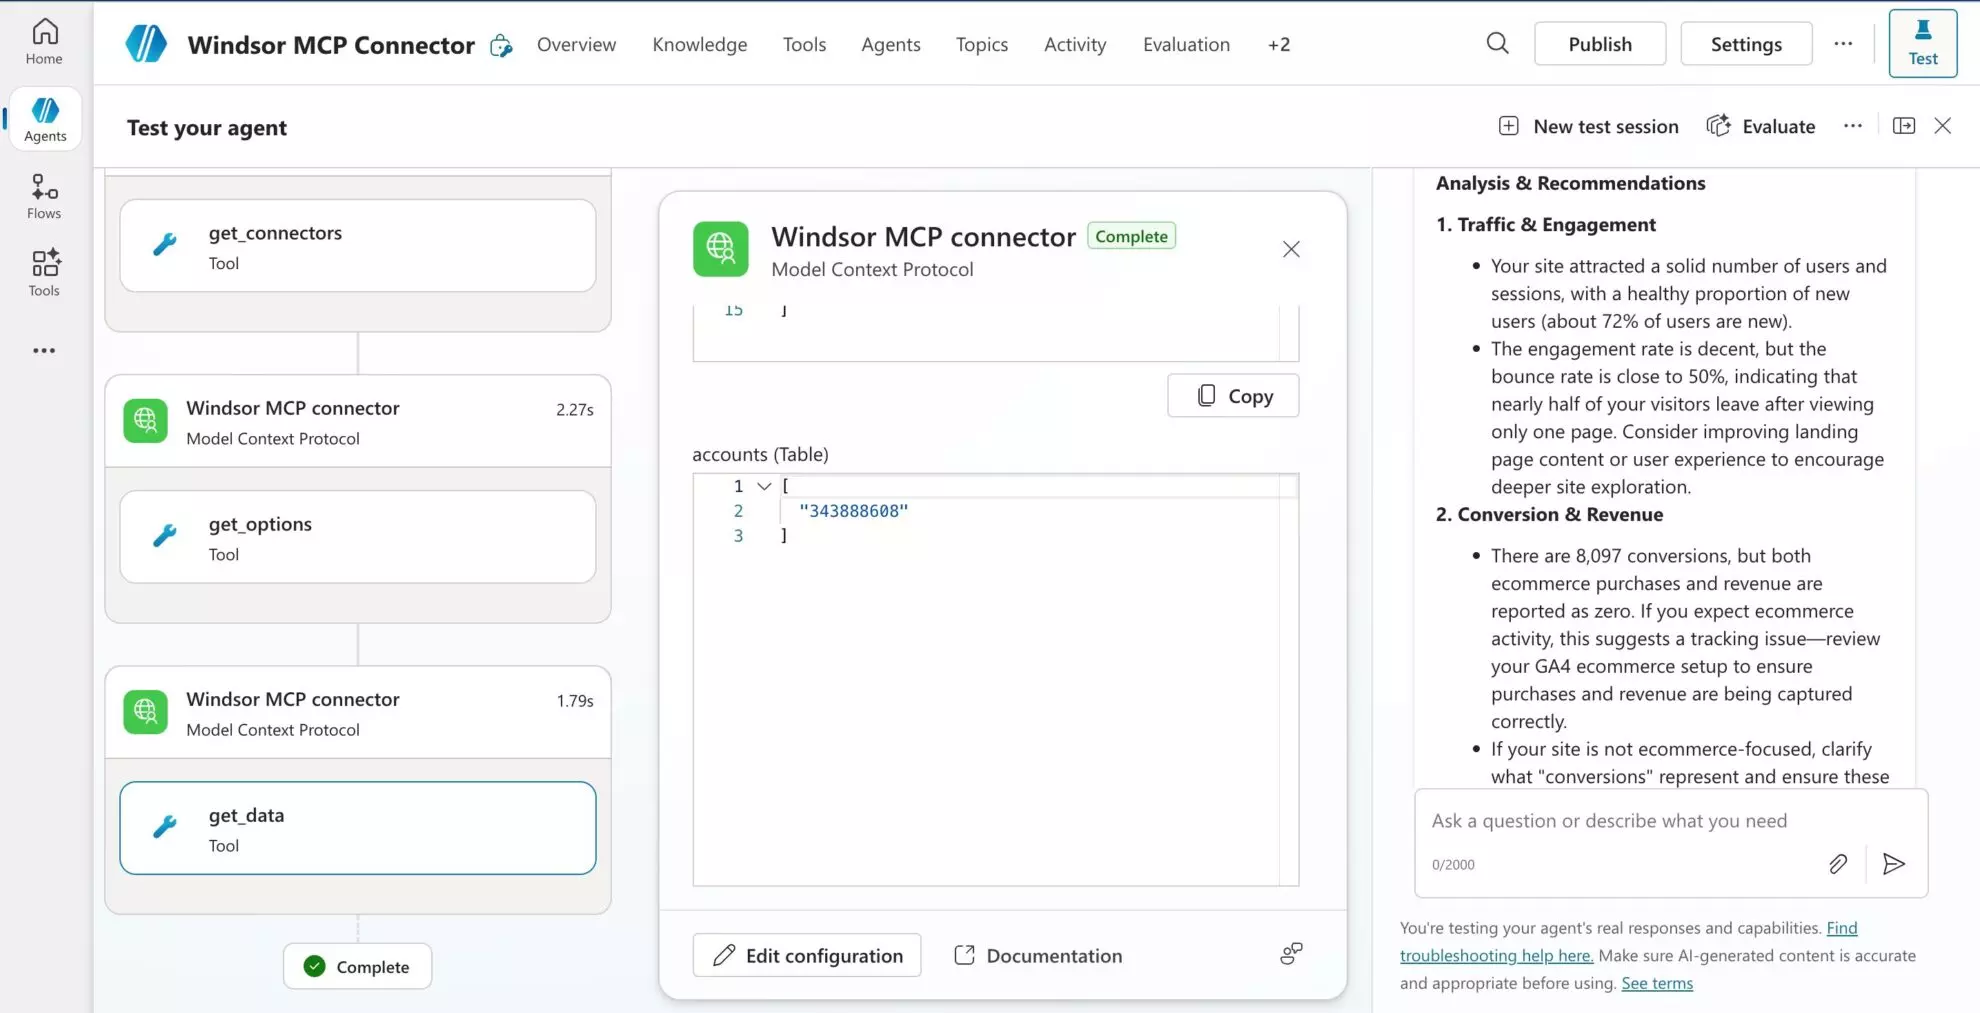Viewport: 1980px width, 1013px height.
Task: Switch to the Topics tab
Action: tap(981, 44)
